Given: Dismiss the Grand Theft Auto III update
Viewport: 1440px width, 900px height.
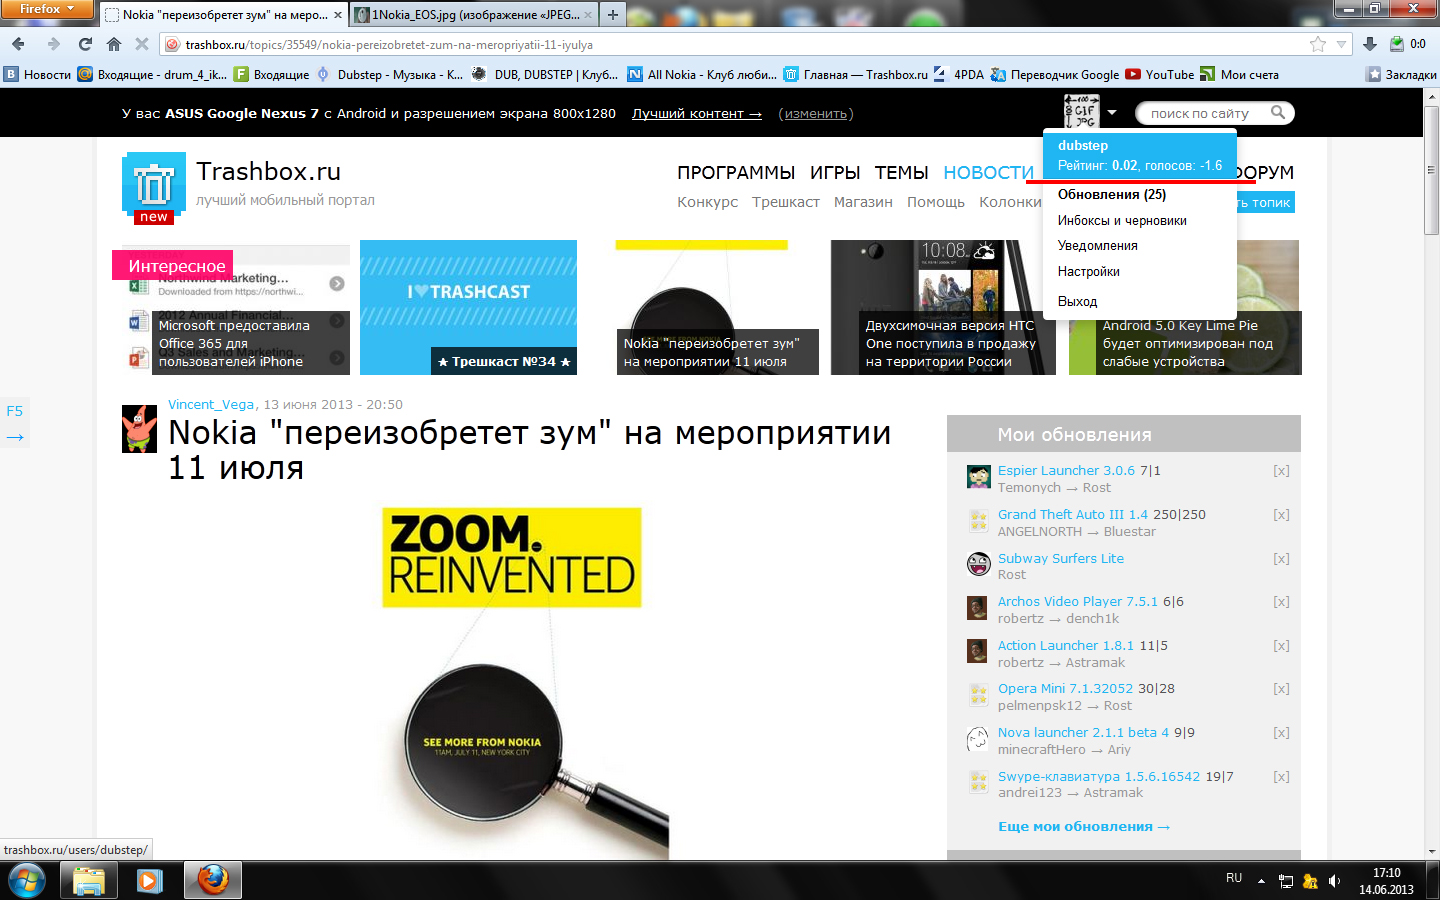Looking at the screenshot, I should 1281,514.
